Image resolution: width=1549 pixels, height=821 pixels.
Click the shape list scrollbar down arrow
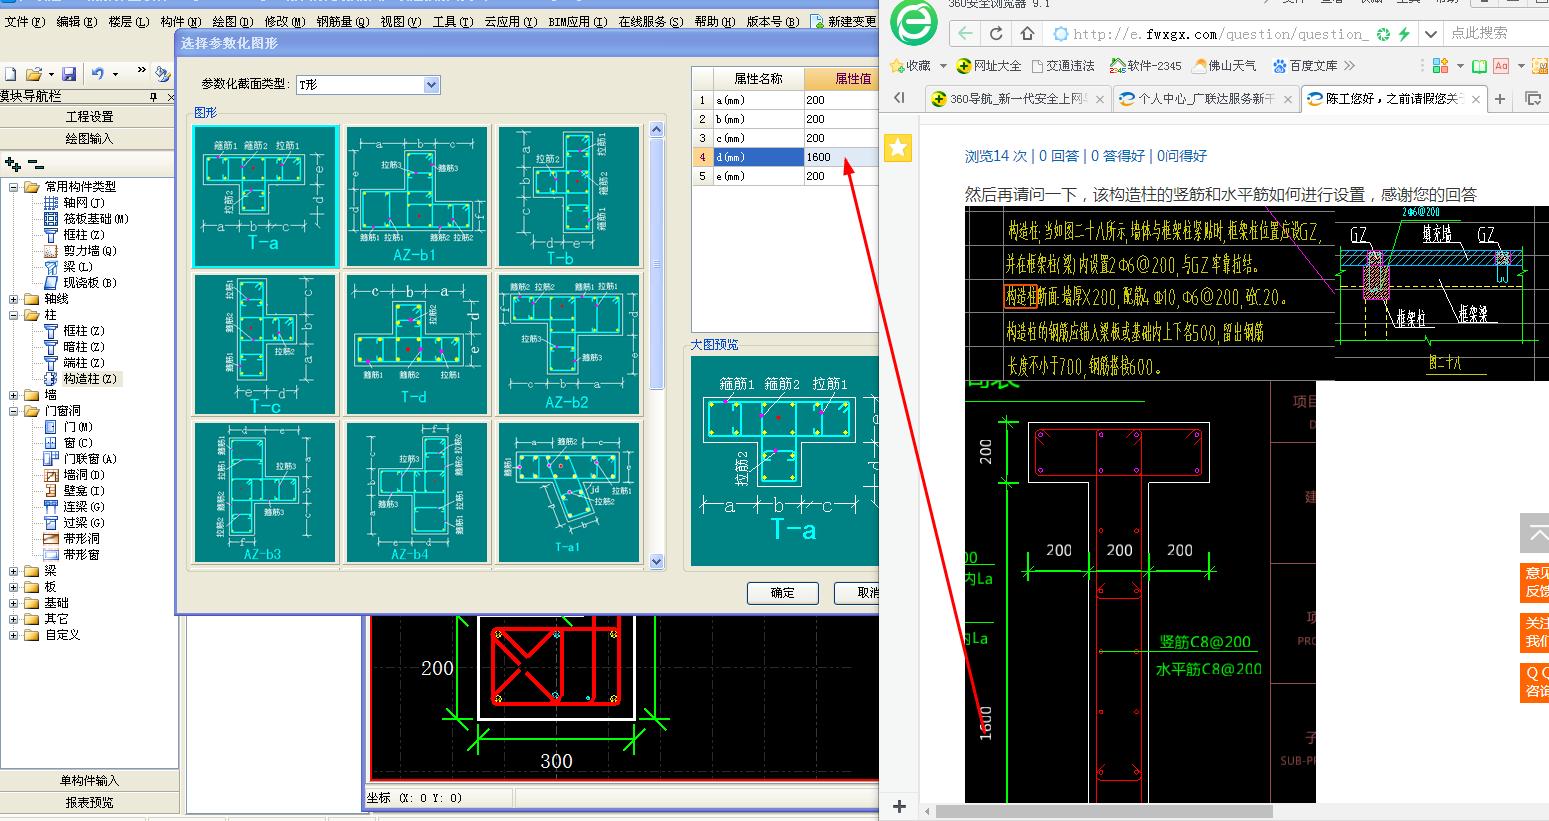[x=657, y=562]
